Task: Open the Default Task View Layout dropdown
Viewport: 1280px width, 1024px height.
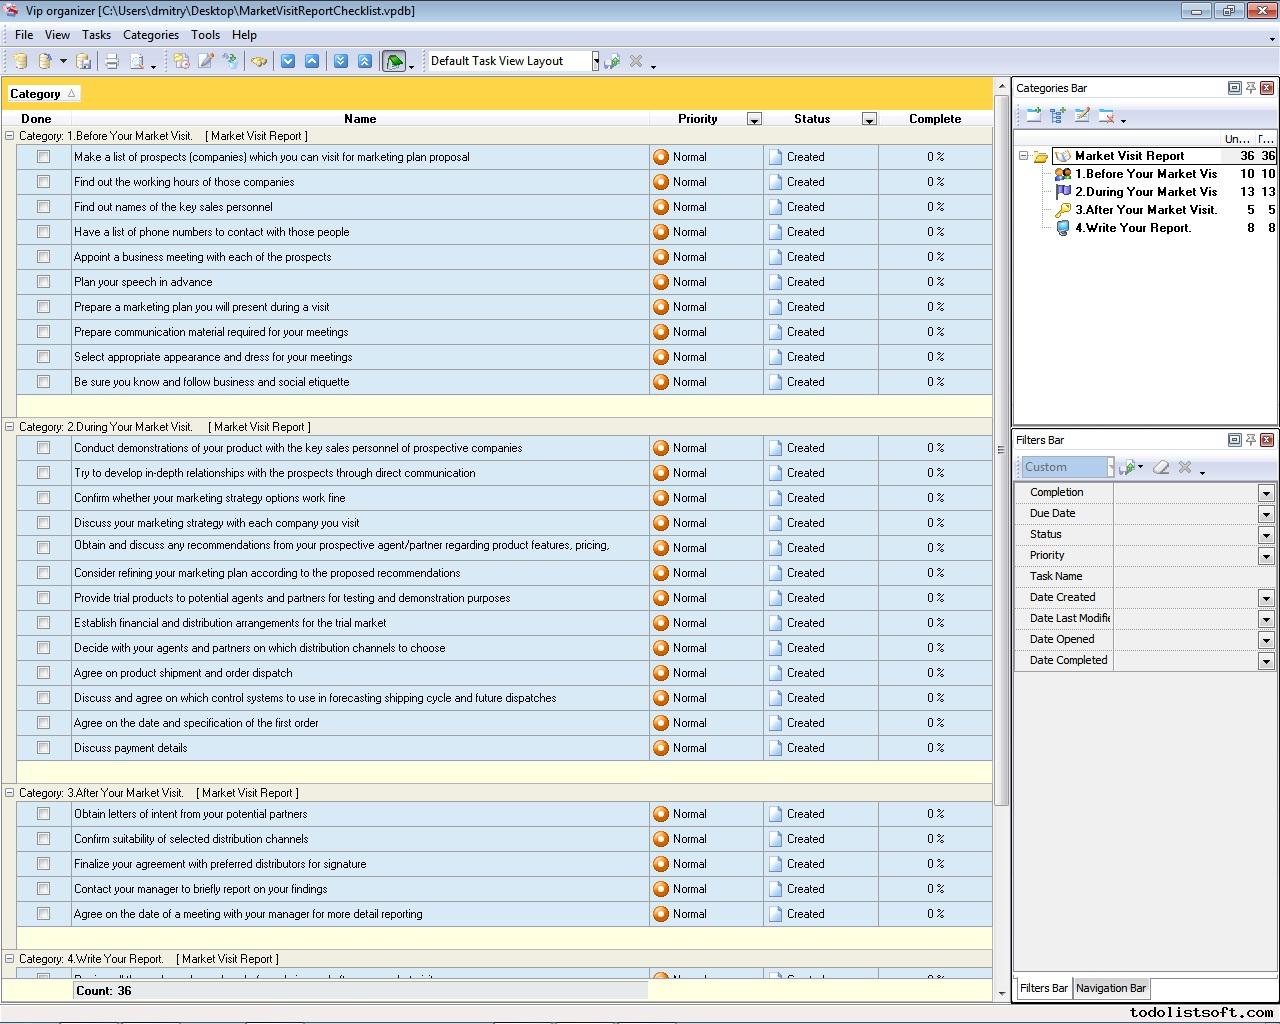Action: pos(595,61)
